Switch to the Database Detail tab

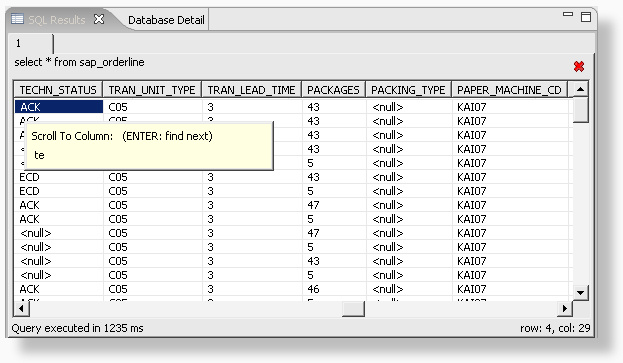point(166,20)
